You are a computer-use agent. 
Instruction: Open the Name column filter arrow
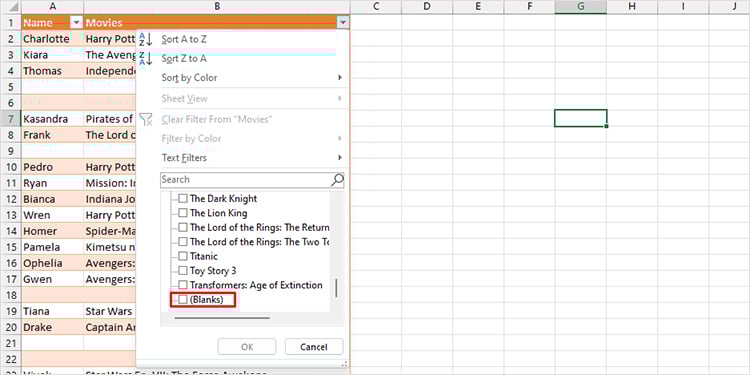click(x=77, y=22)
